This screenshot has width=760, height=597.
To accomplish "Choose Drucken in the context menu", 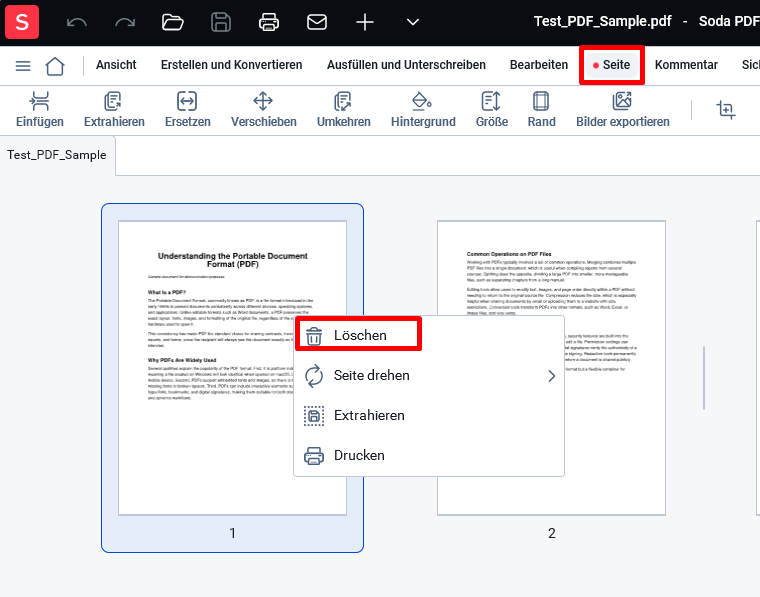I will point(429,456).
